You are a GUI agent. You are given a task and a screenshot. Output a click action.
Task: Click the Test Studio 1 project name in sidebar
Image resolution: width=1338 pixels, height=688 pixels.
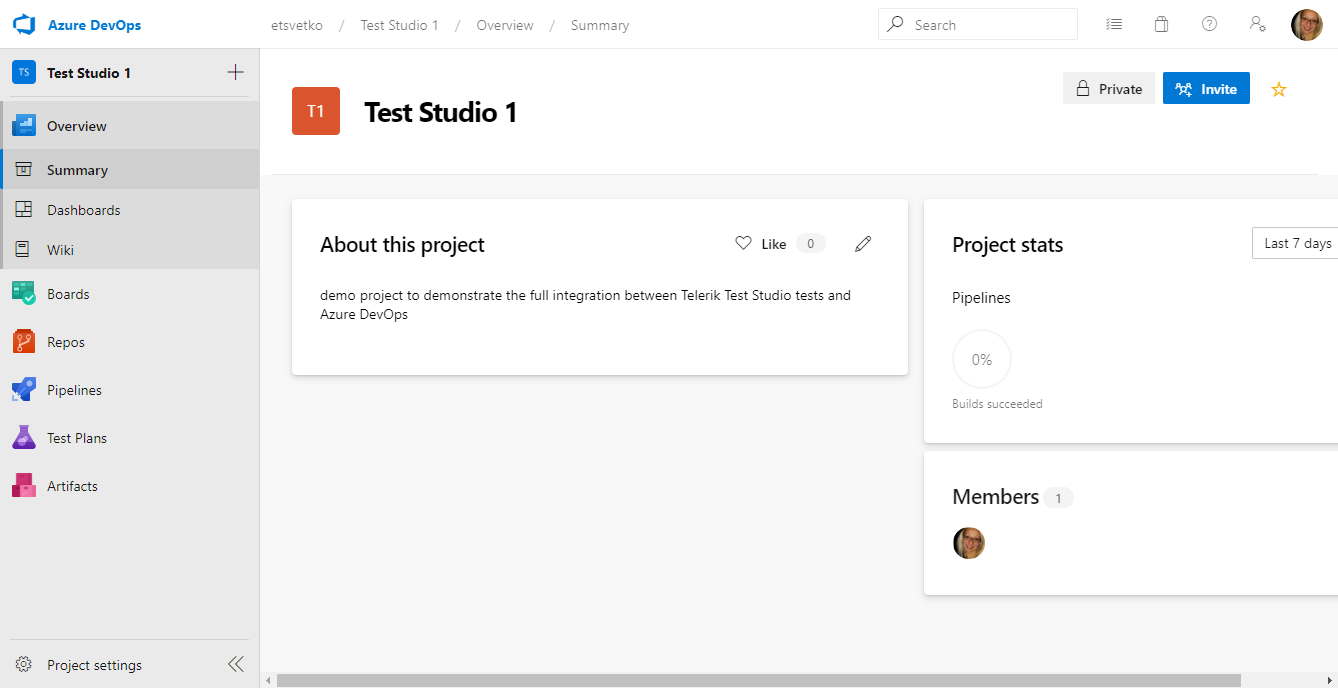[89, 73]
